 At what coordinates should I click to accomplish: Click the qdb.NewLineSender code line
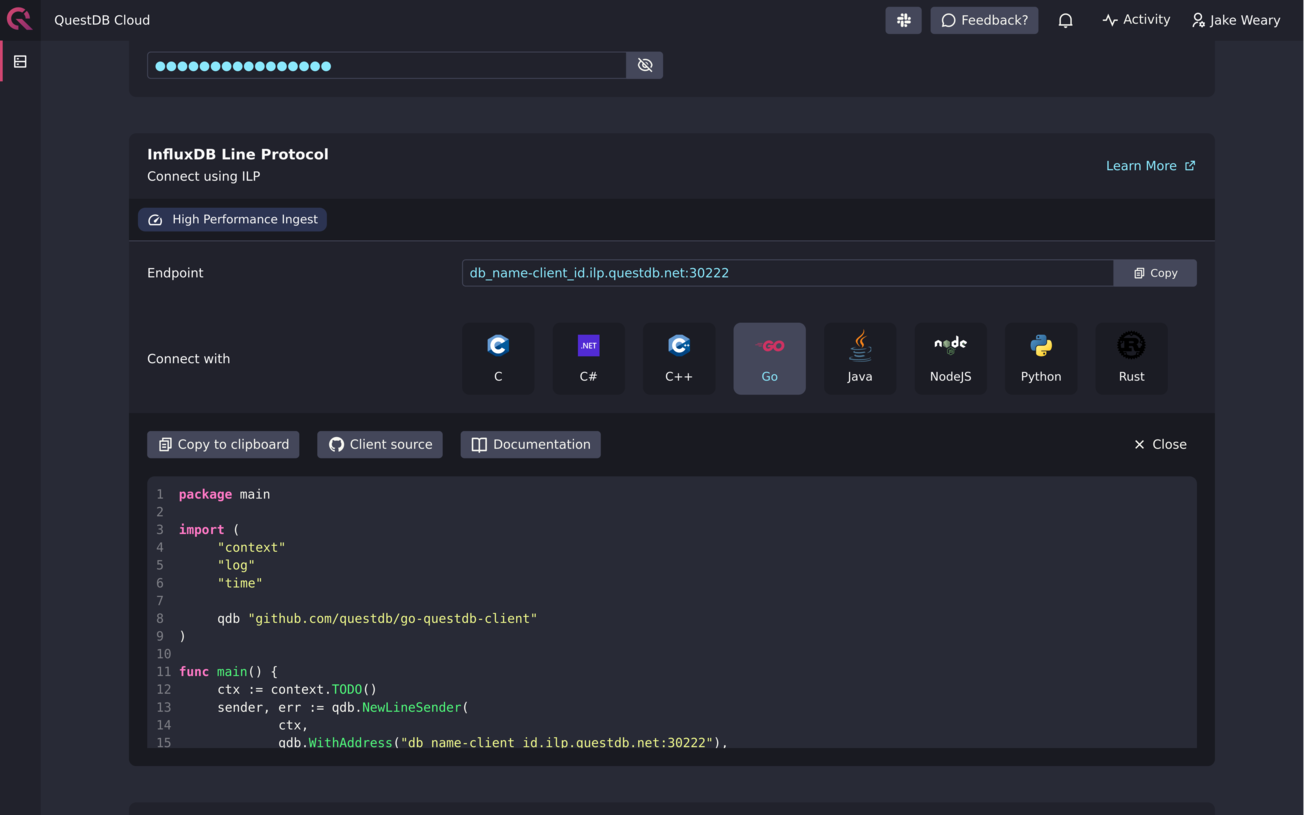[x=343, y=707]
